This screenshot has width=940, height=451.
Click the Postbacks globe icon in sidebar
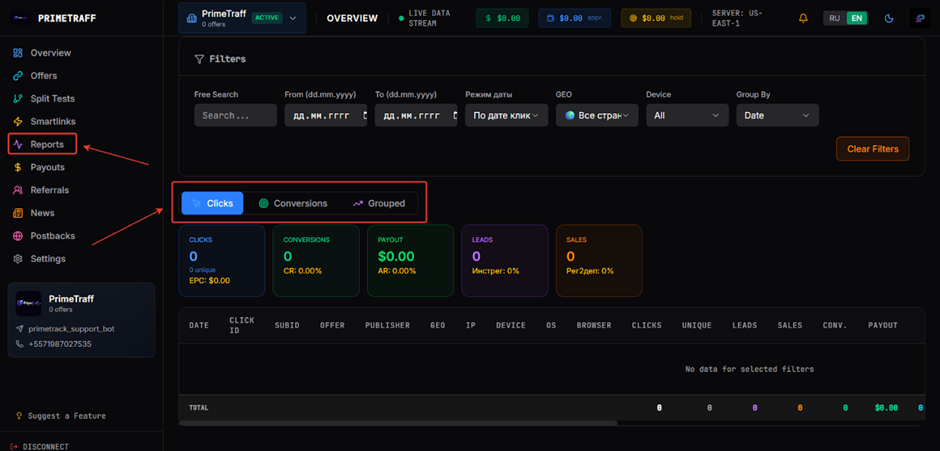[18, 236]
